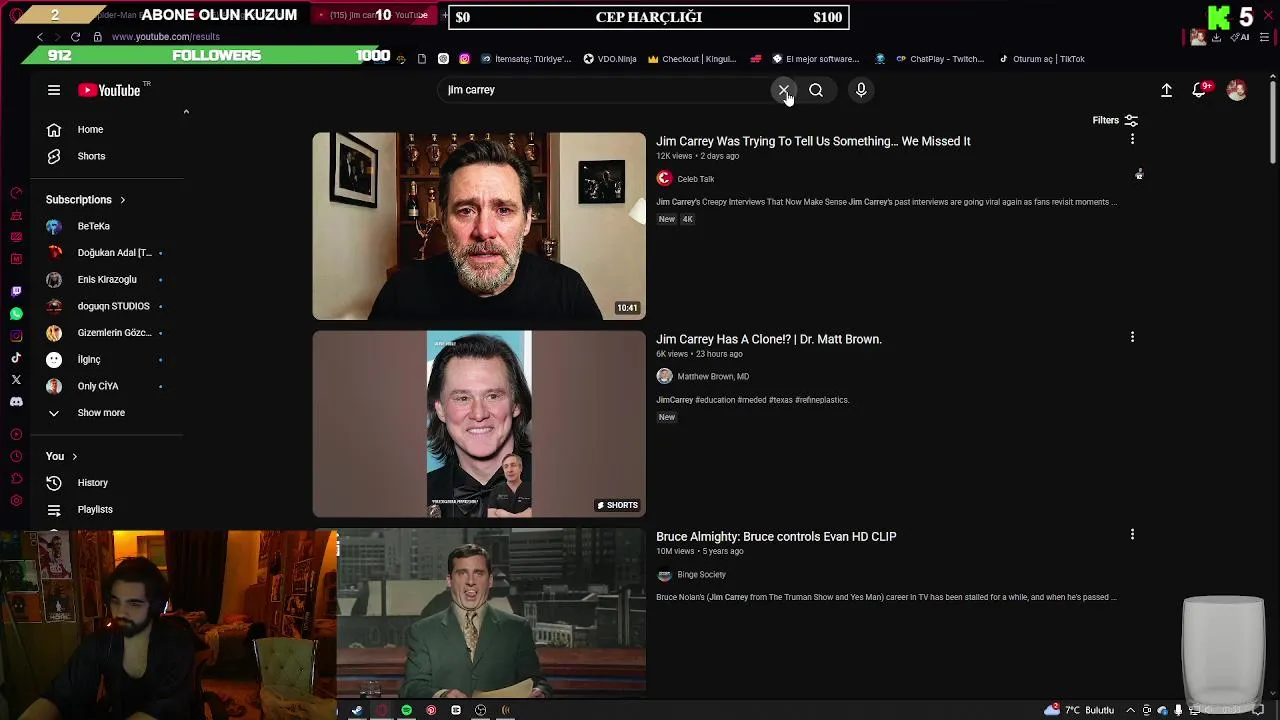Show hidden system tray icons

(1131, 710)
